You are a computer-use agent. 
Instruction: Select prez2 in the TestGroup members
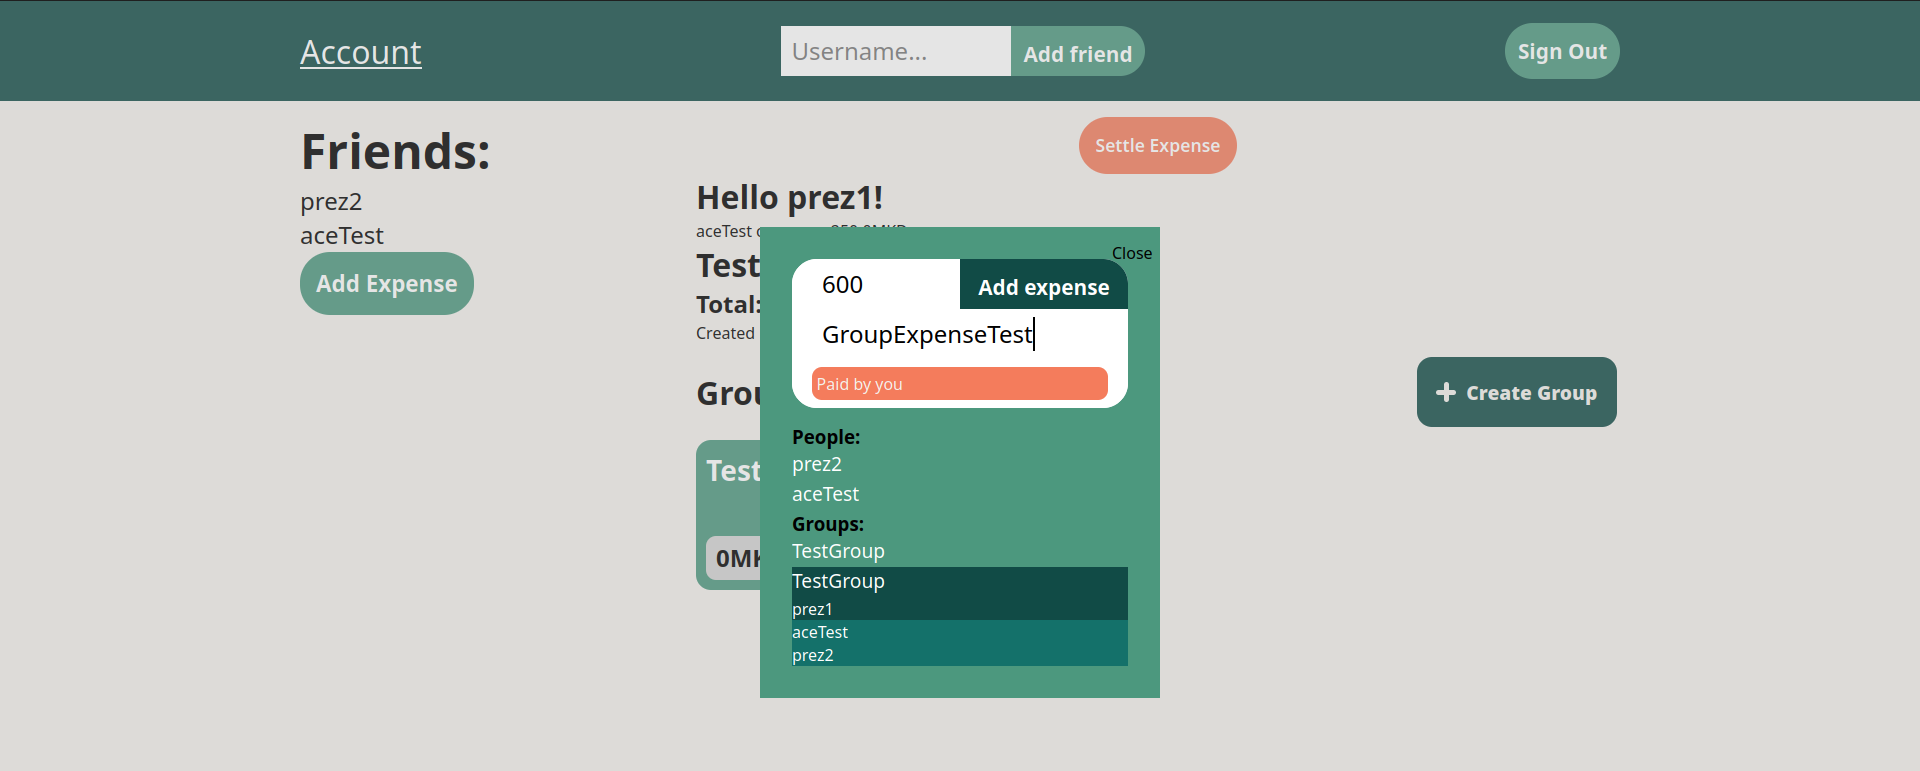[812, 655]
